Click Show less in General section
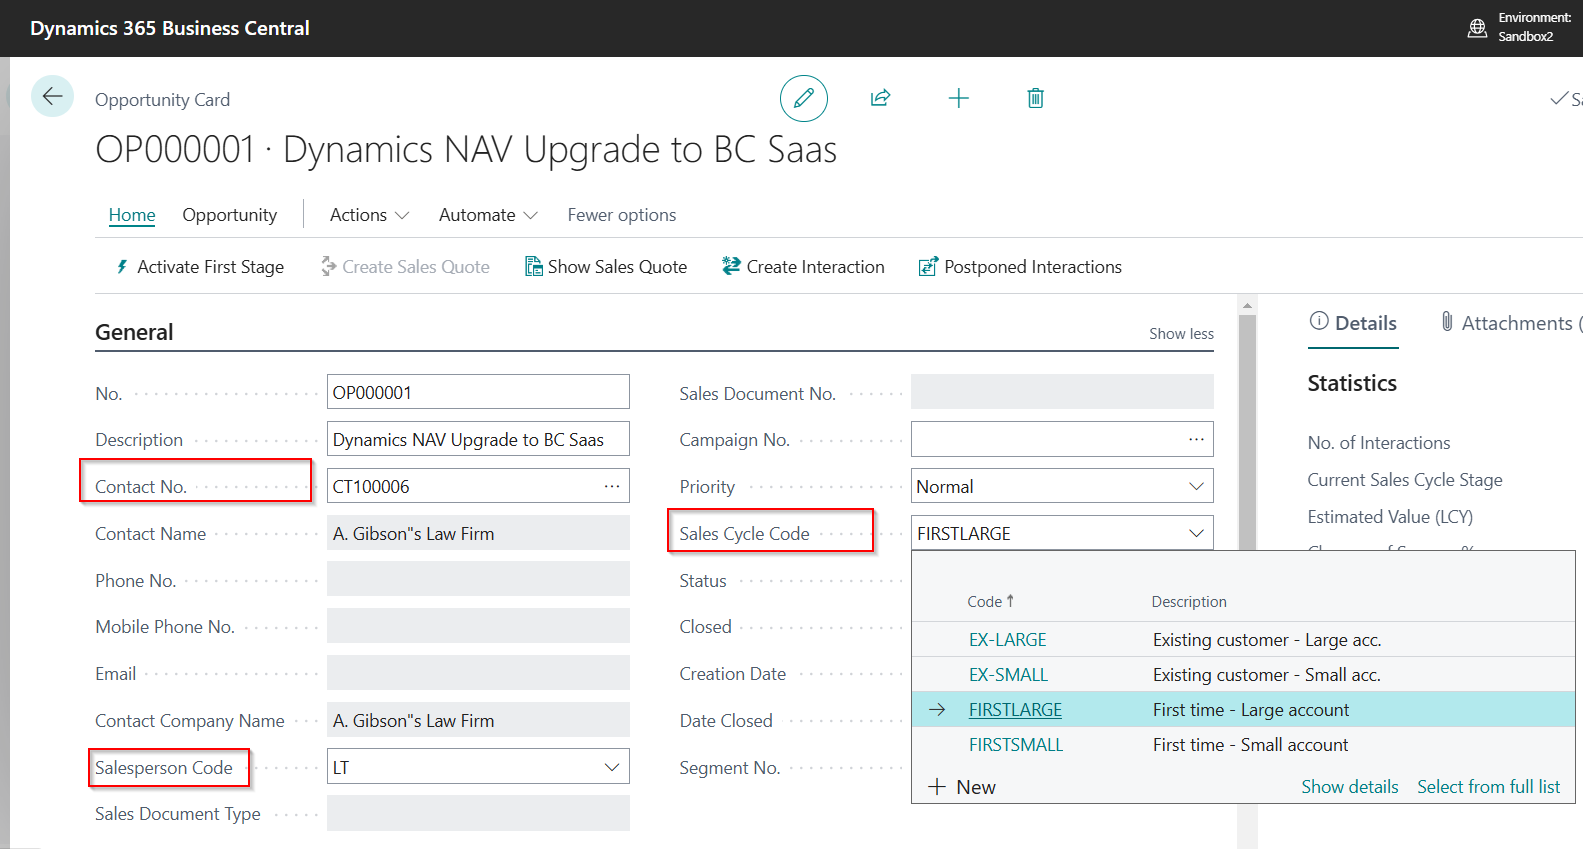 click(1181, 334)
